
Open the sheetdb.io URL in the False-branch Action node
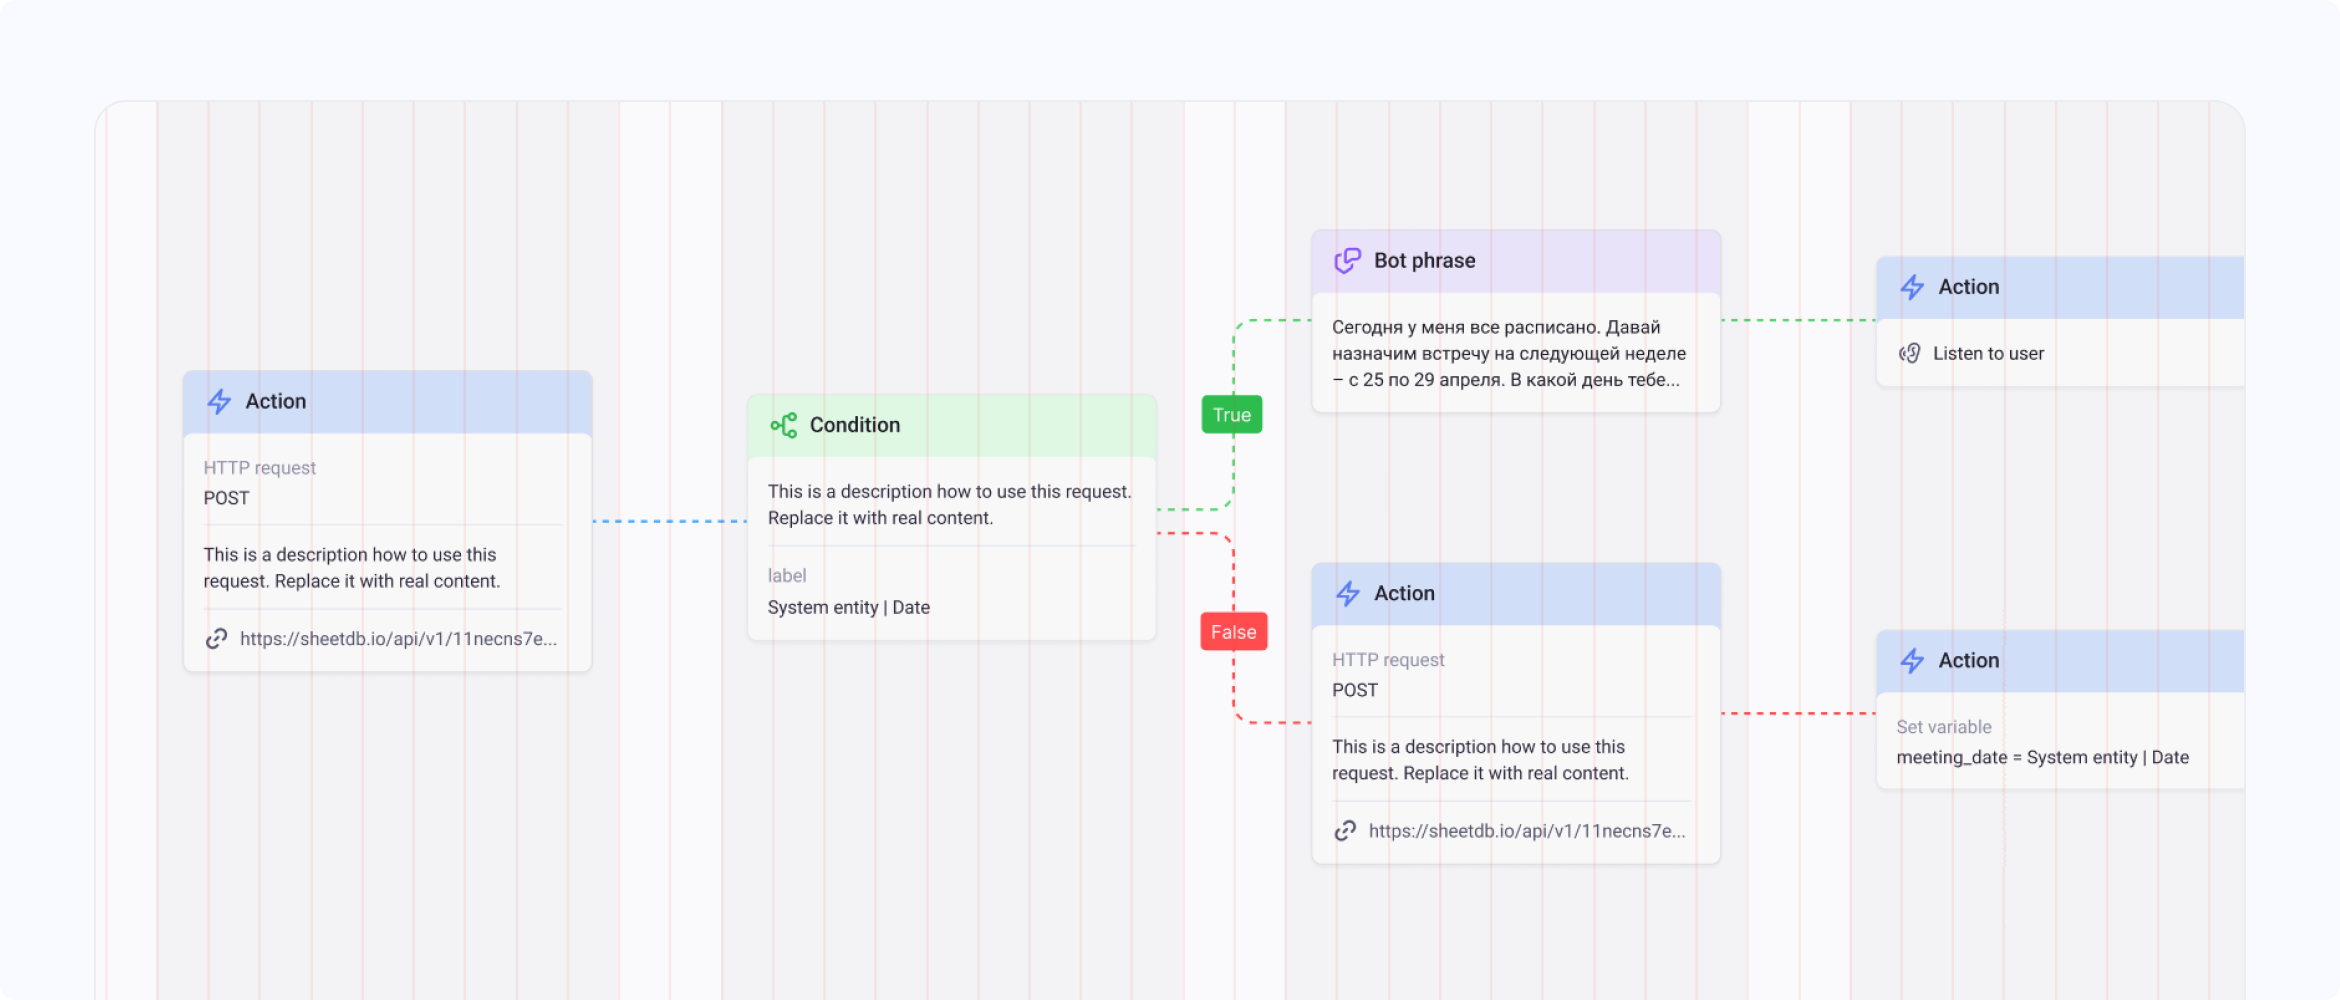pos(1526,831)
